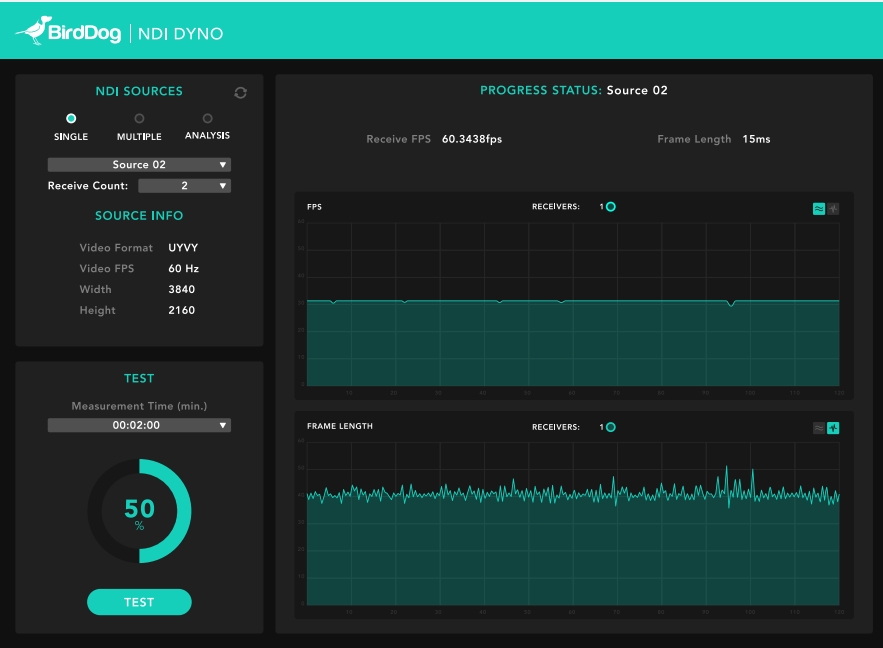Image resolution: width=883 pixels, height=648 pixels.
Task: Open the Measurement Time dropdown
Action: pyautogui.click(x=139, y=425)
